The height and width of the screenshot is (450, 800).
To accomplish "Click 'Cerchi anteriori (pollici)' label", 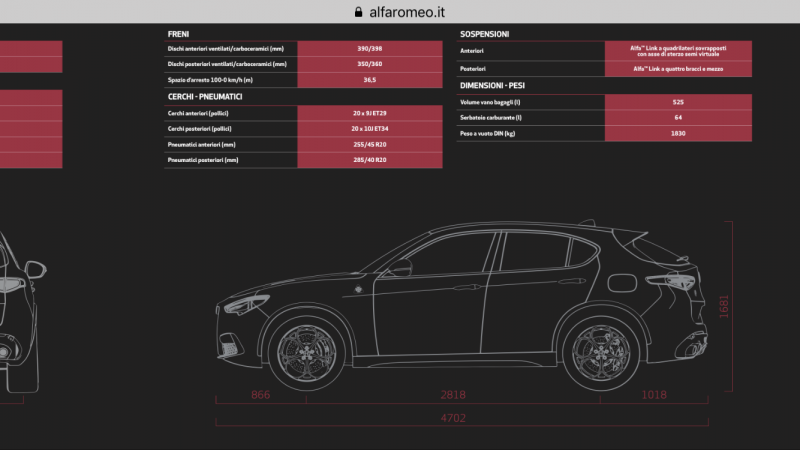I will (198, 113).
